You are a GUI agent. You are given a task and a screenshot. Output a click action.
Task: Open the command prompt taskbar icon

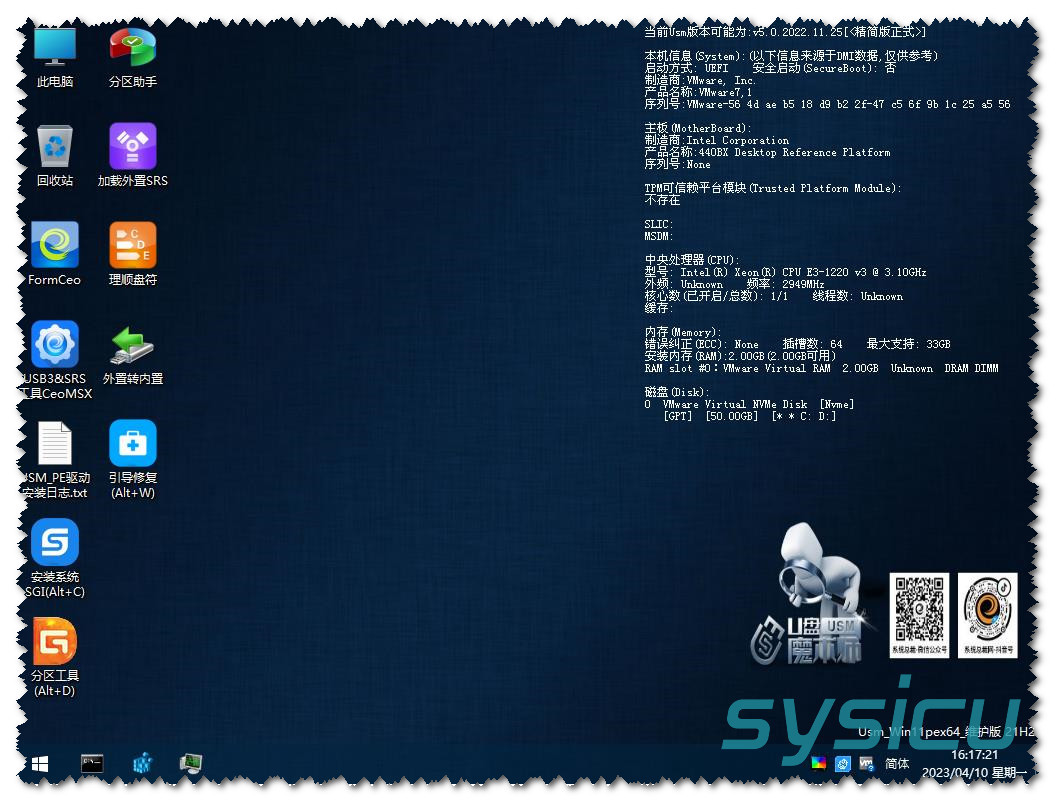92,764
